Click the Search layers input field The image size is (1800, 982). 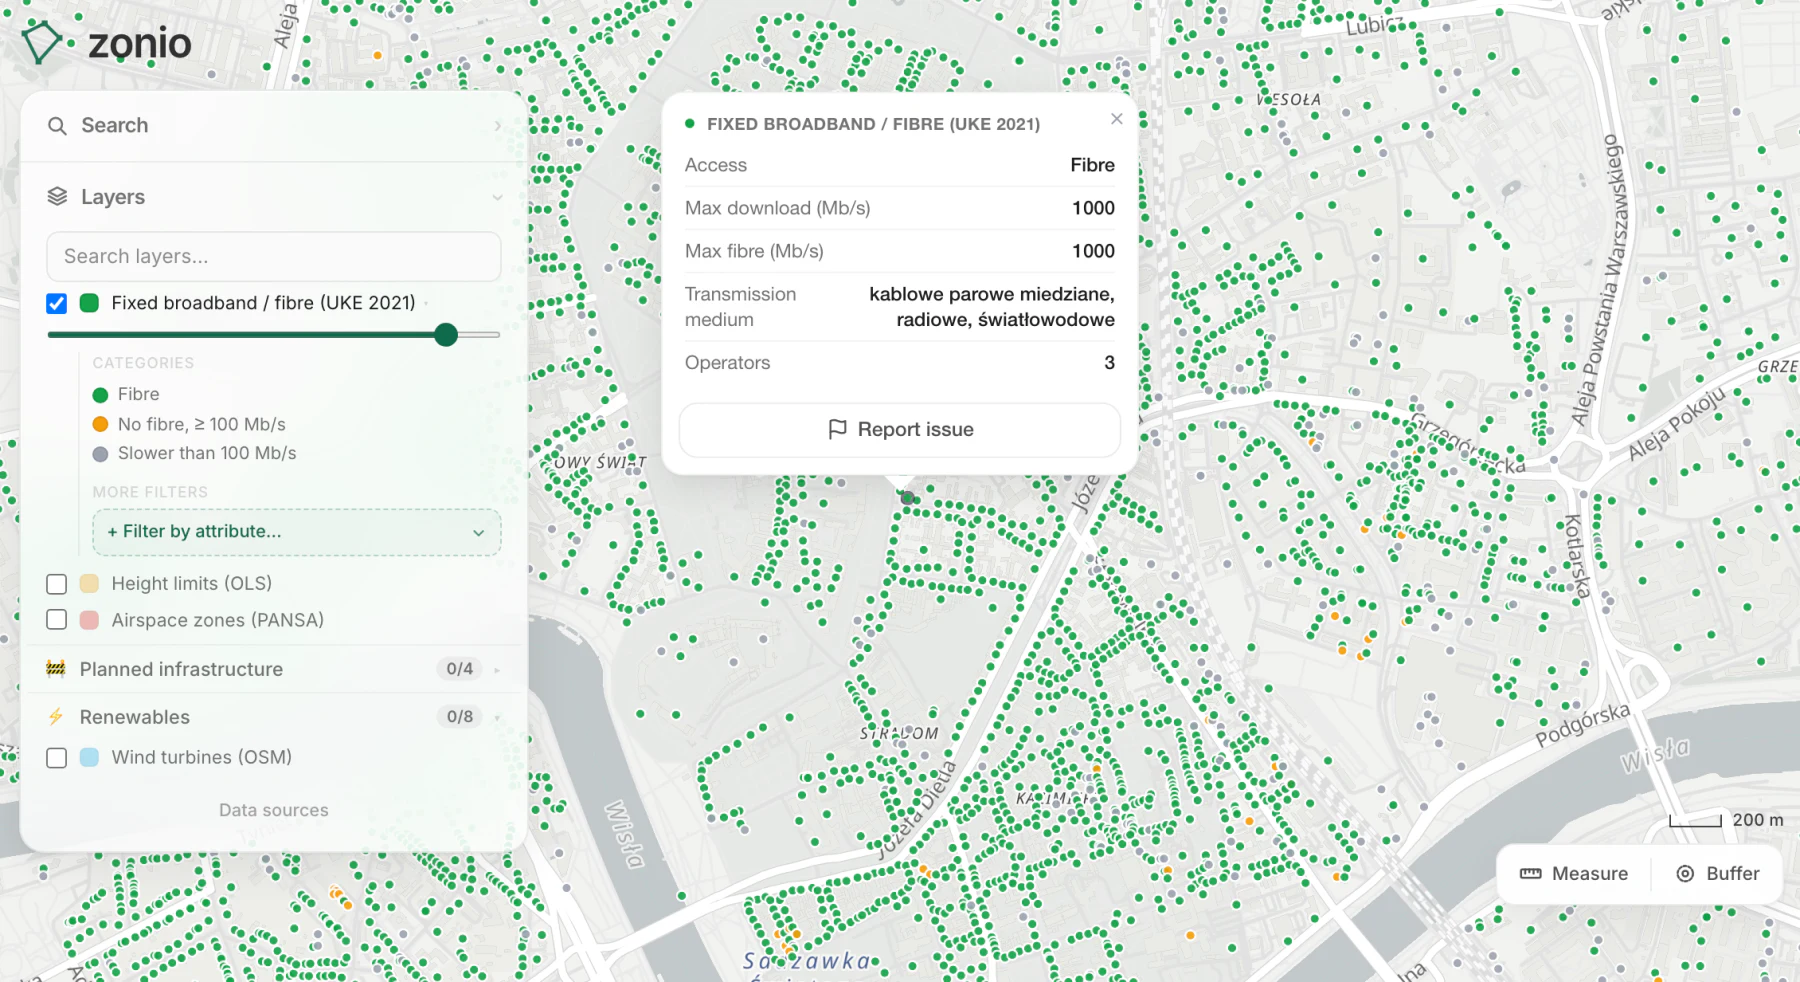click(274, 257)
